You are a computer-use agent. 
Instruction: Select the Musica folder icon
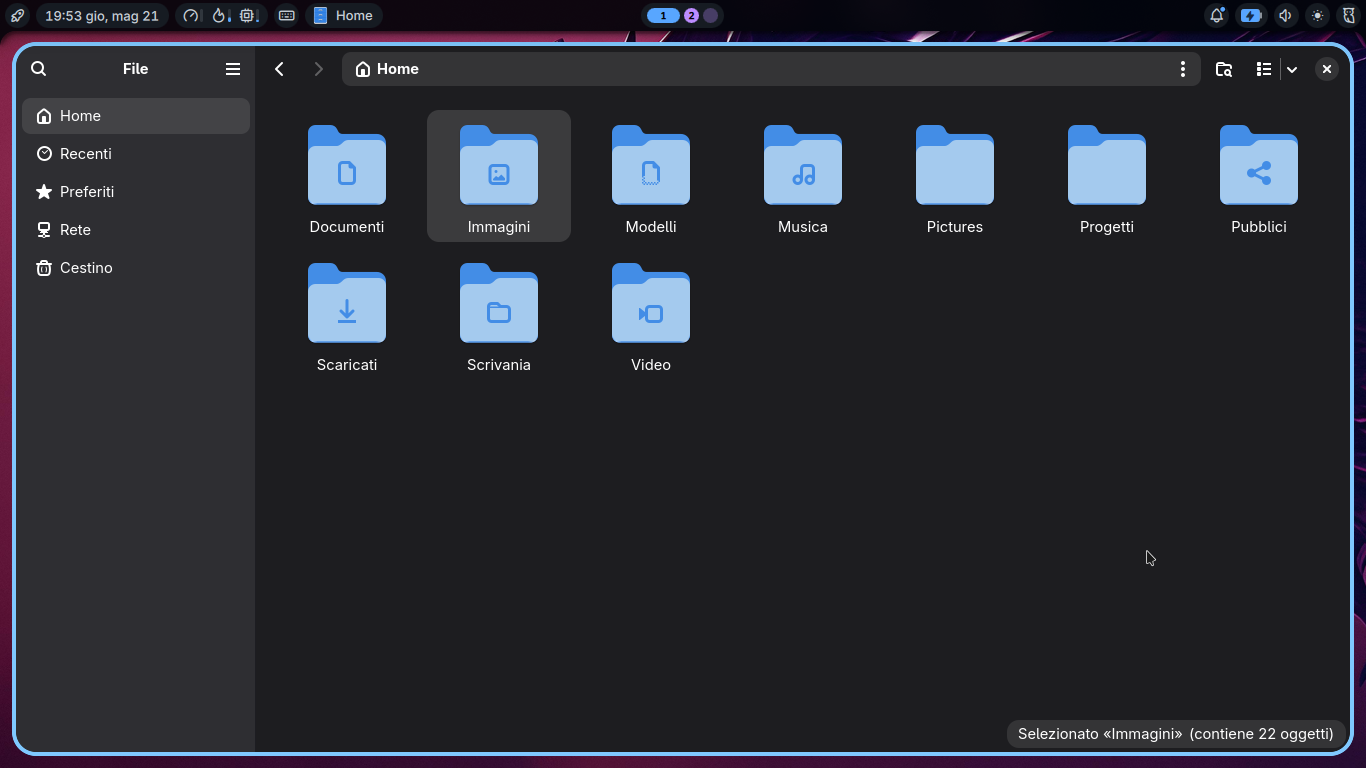point(803,165)
